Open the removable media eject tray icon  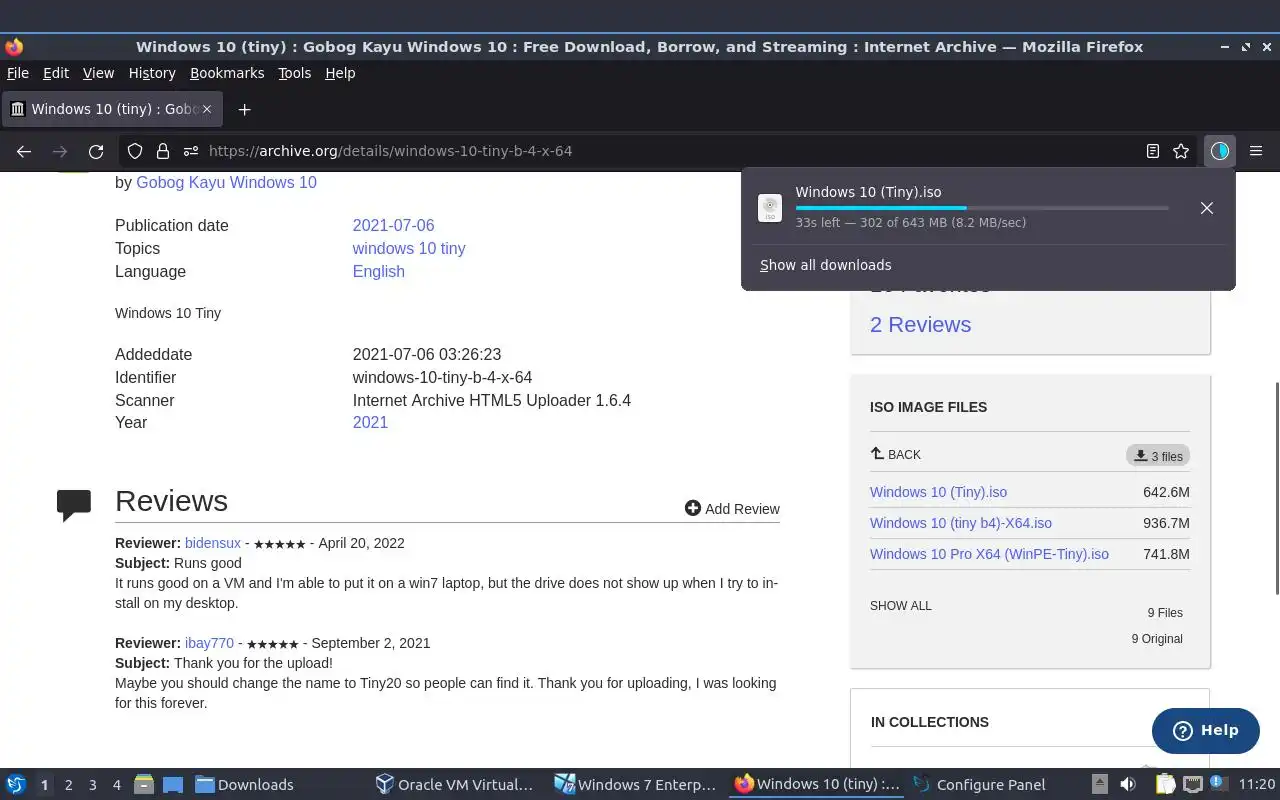(1099, 784)
